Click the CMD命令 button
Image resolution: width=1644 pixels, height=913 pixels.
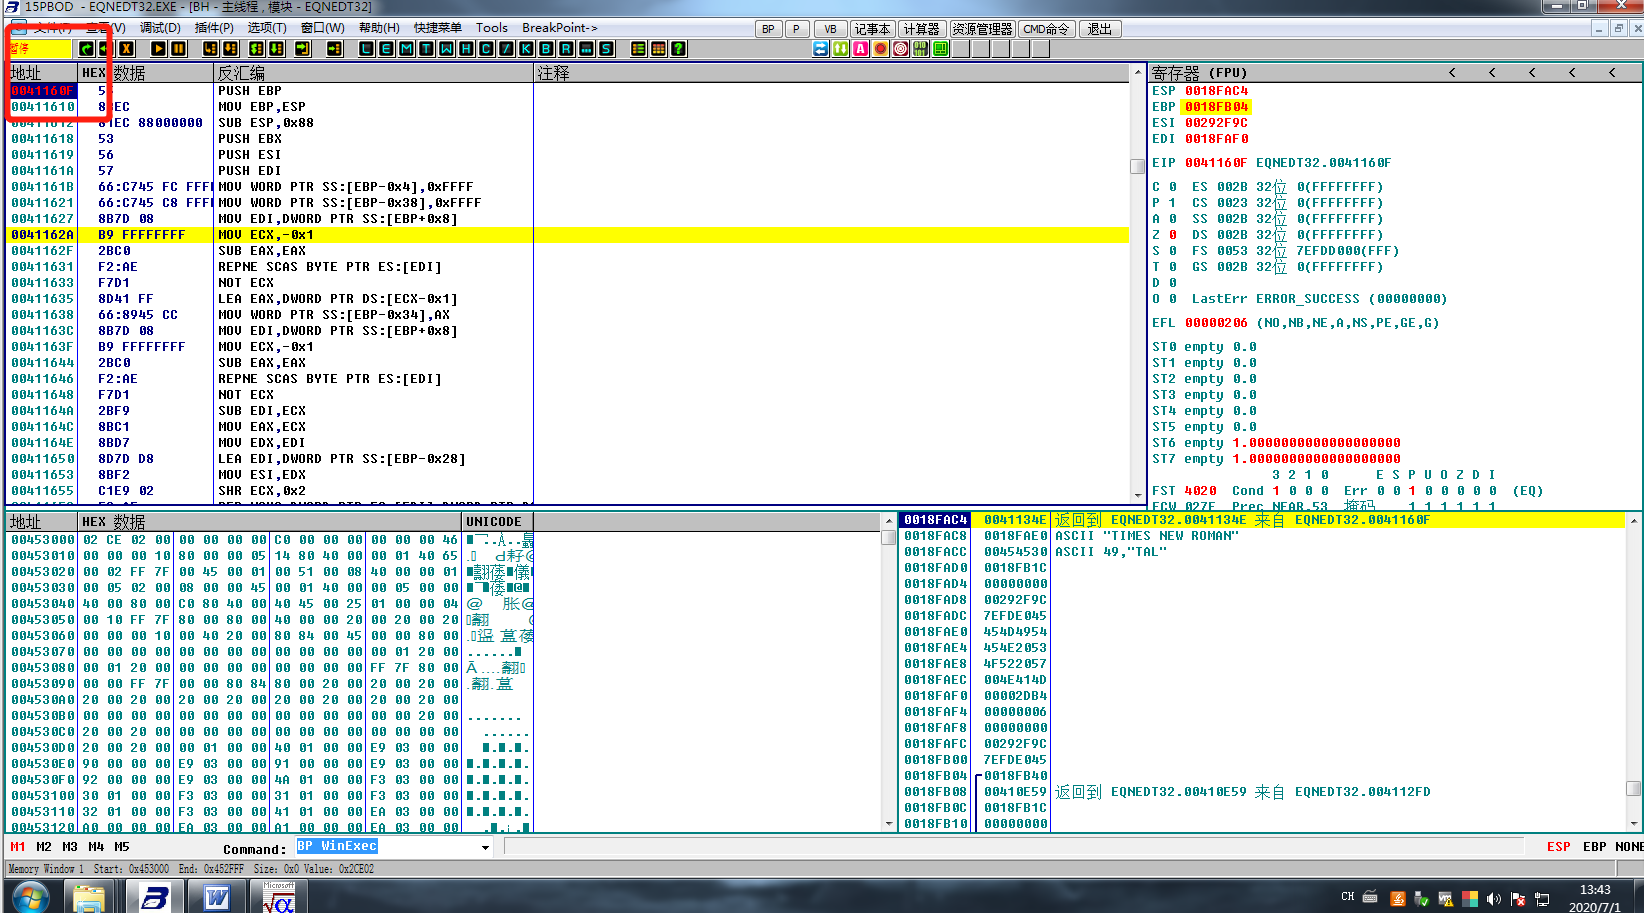click(x=1047, y=29)
